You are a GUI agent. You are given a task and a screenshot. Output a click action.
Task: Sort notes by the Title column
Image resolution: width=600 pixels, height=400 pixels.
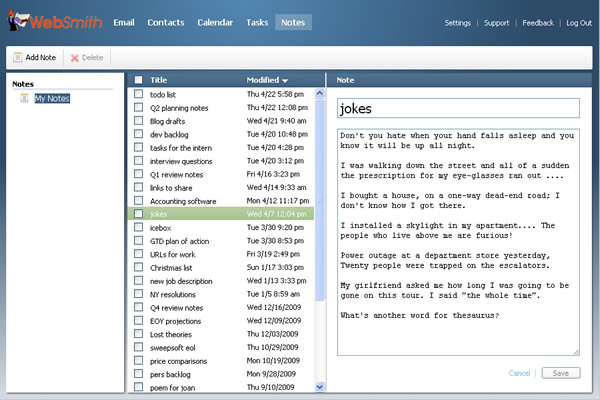pyautogui.click(x=158, y=80)
